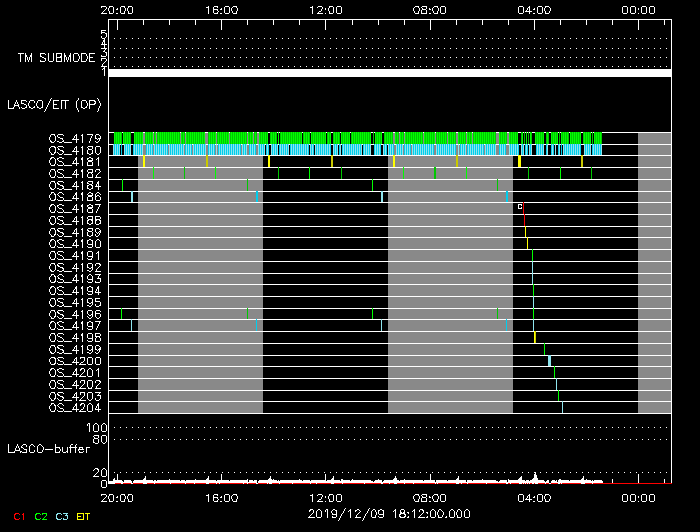Select the EIT legend entry
Viewport: 700px width, 532px height.
[x=84, y=516]
